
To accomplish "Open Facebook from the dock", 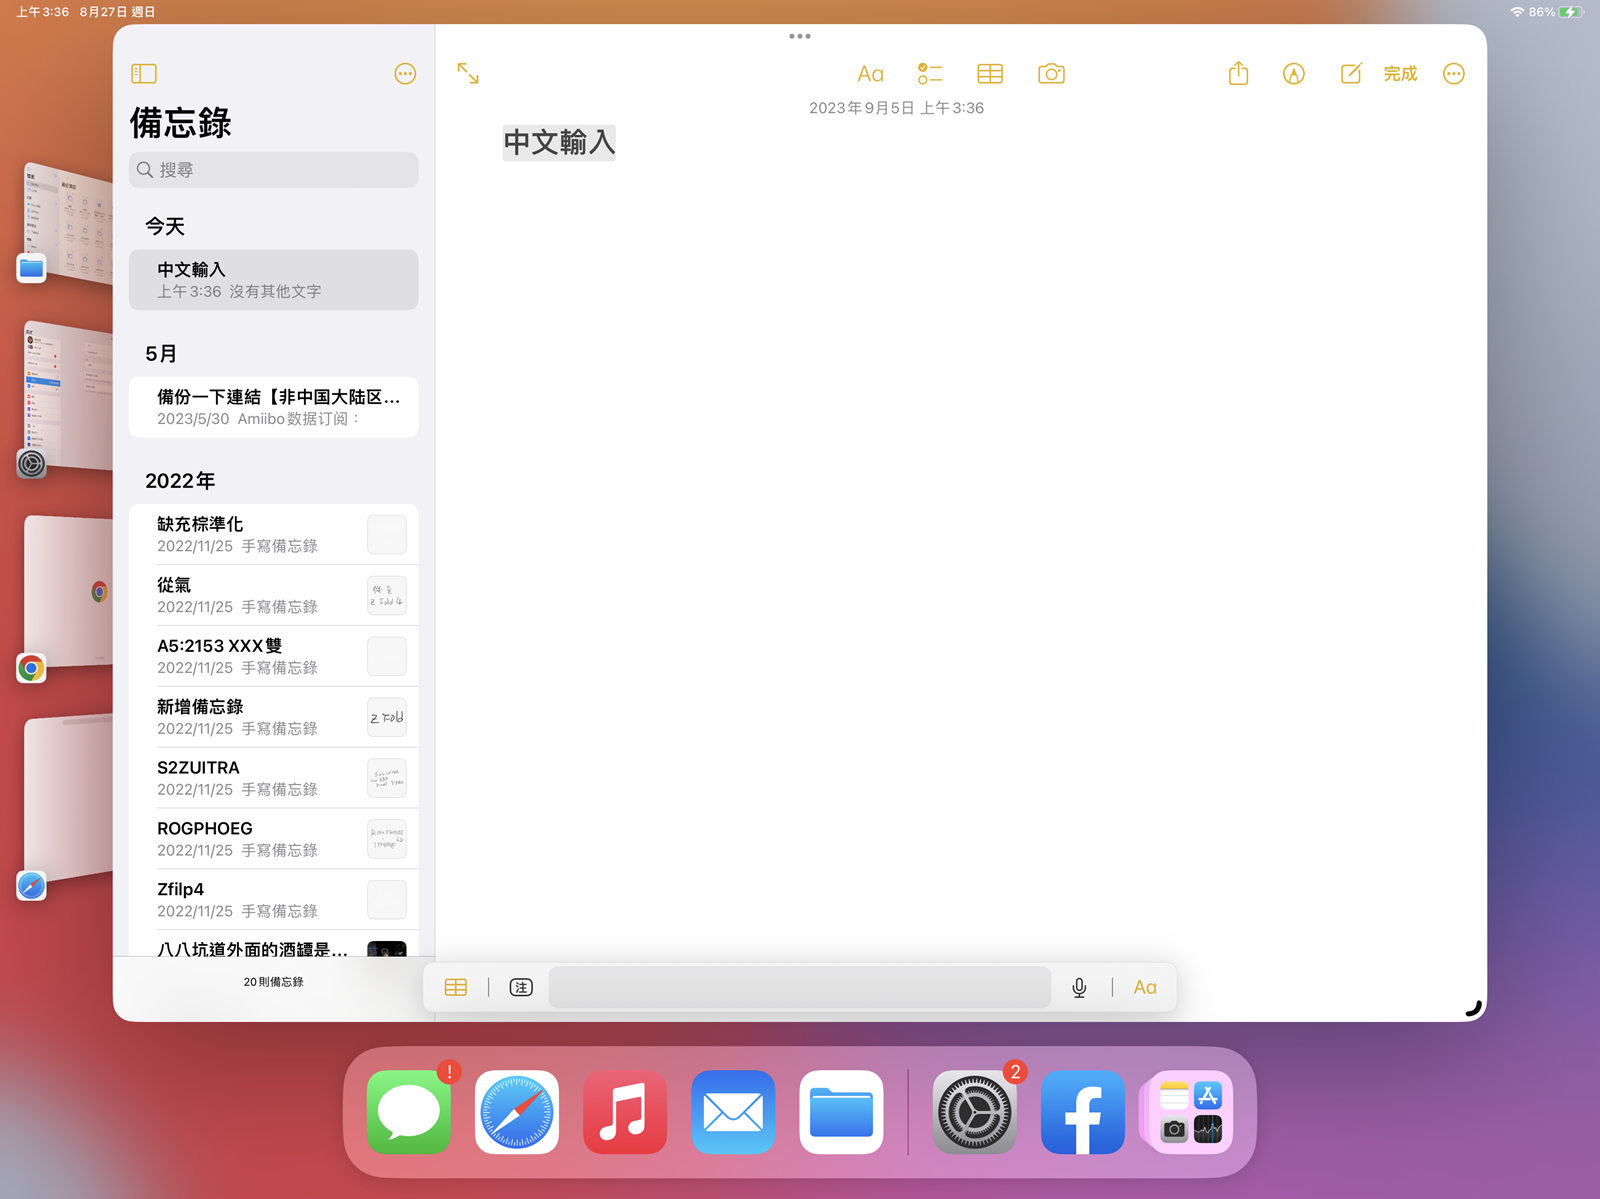I will 1082,1112.
